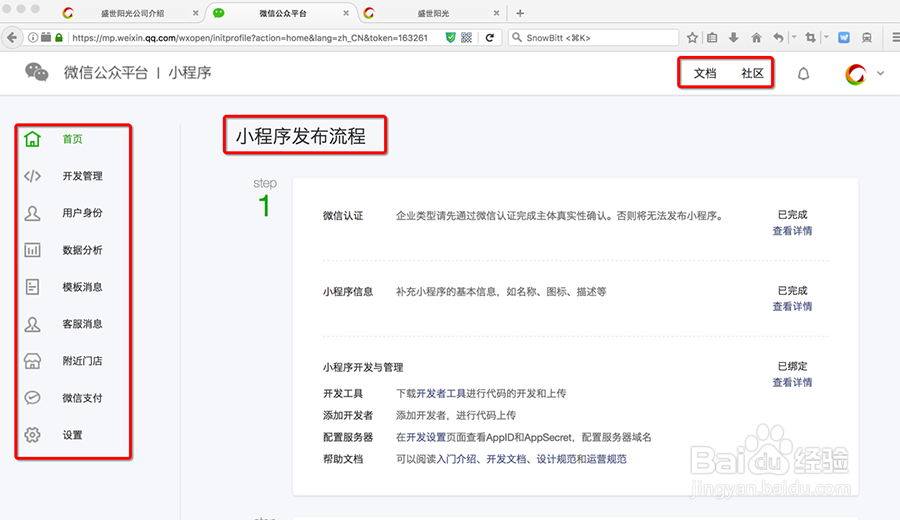Click the undo arrow toolbar icon
900x520 pixels.
point(778,38)
